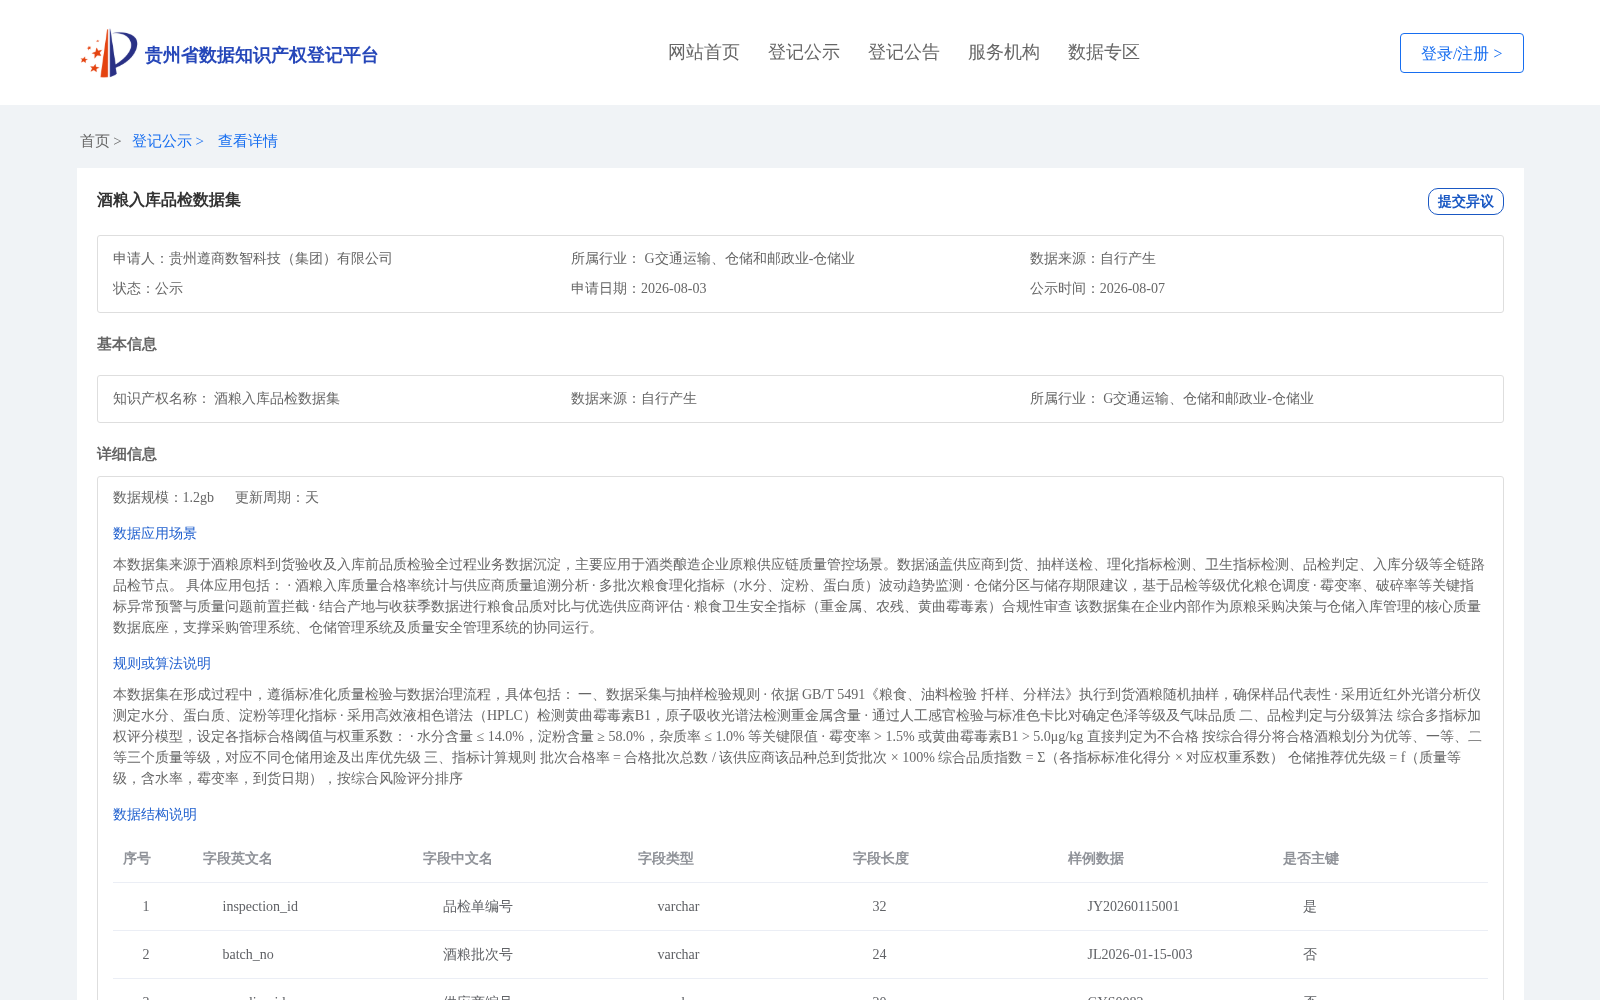Image resolution: width=1600 pixels, height=1000 pixels.
Task: Click the 样例数据 column header
Action: tap(1096, 858)
